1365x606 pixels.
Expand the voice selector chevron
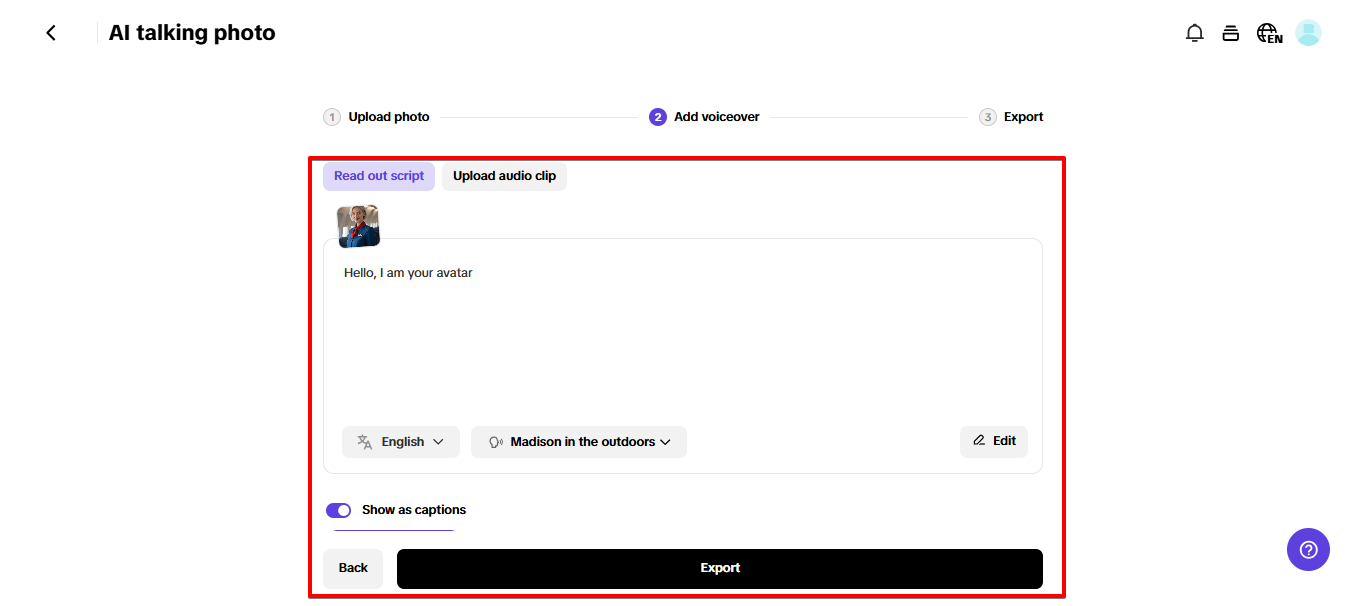click(x=662, y=441)
